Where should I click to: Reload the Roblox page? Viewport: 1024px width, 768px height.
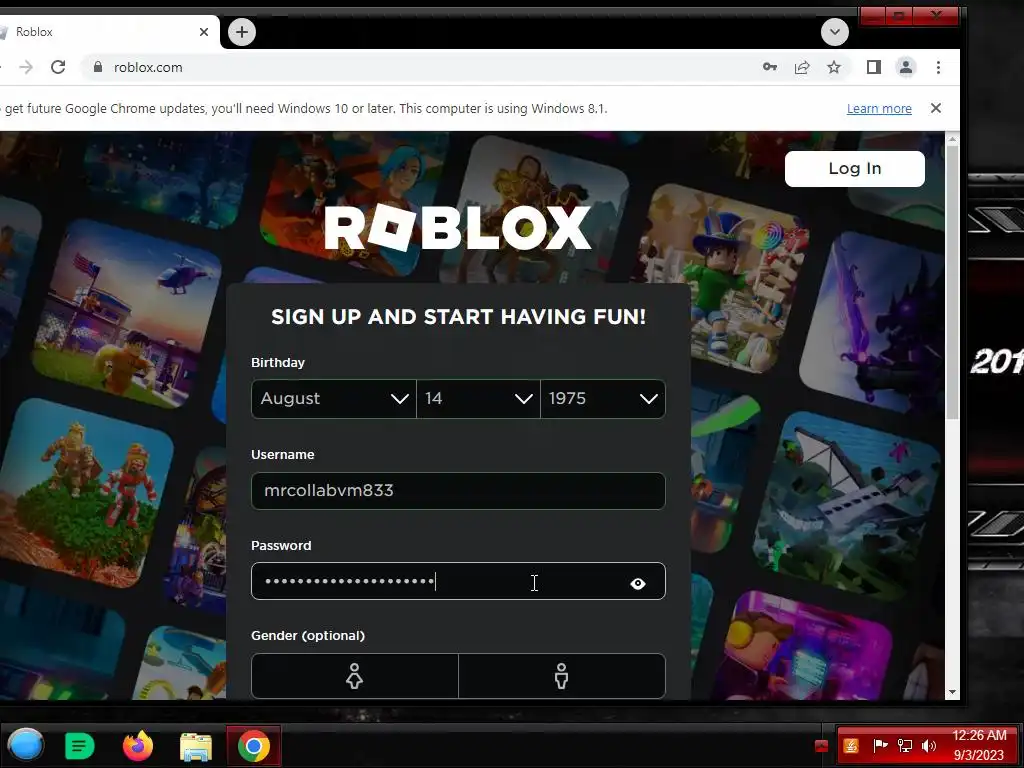(x=58, y=67)
